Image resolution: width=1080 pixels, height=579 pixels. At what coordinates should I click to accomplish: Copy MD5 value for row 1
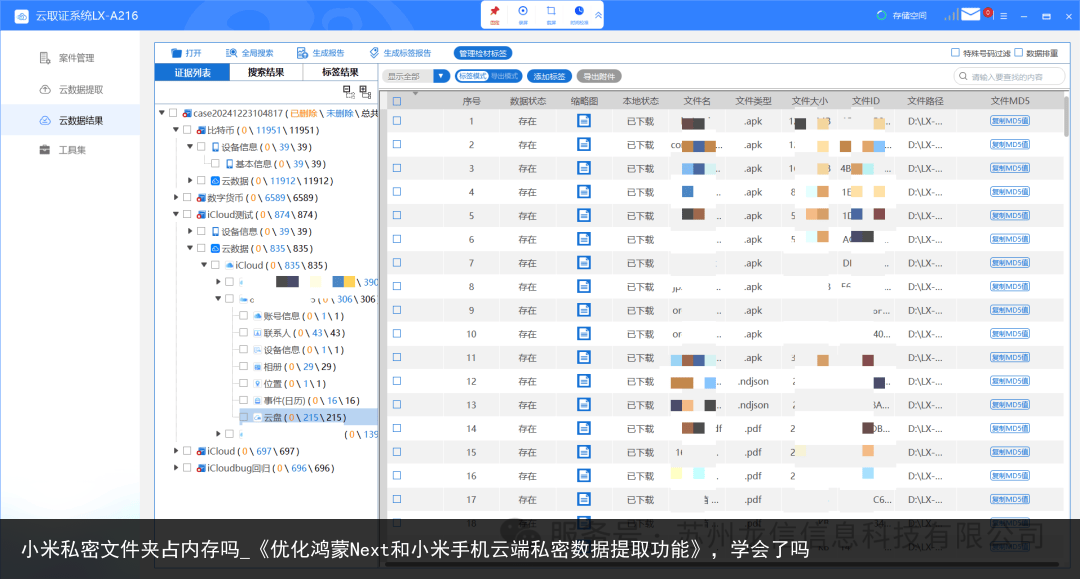[1010, 121]
